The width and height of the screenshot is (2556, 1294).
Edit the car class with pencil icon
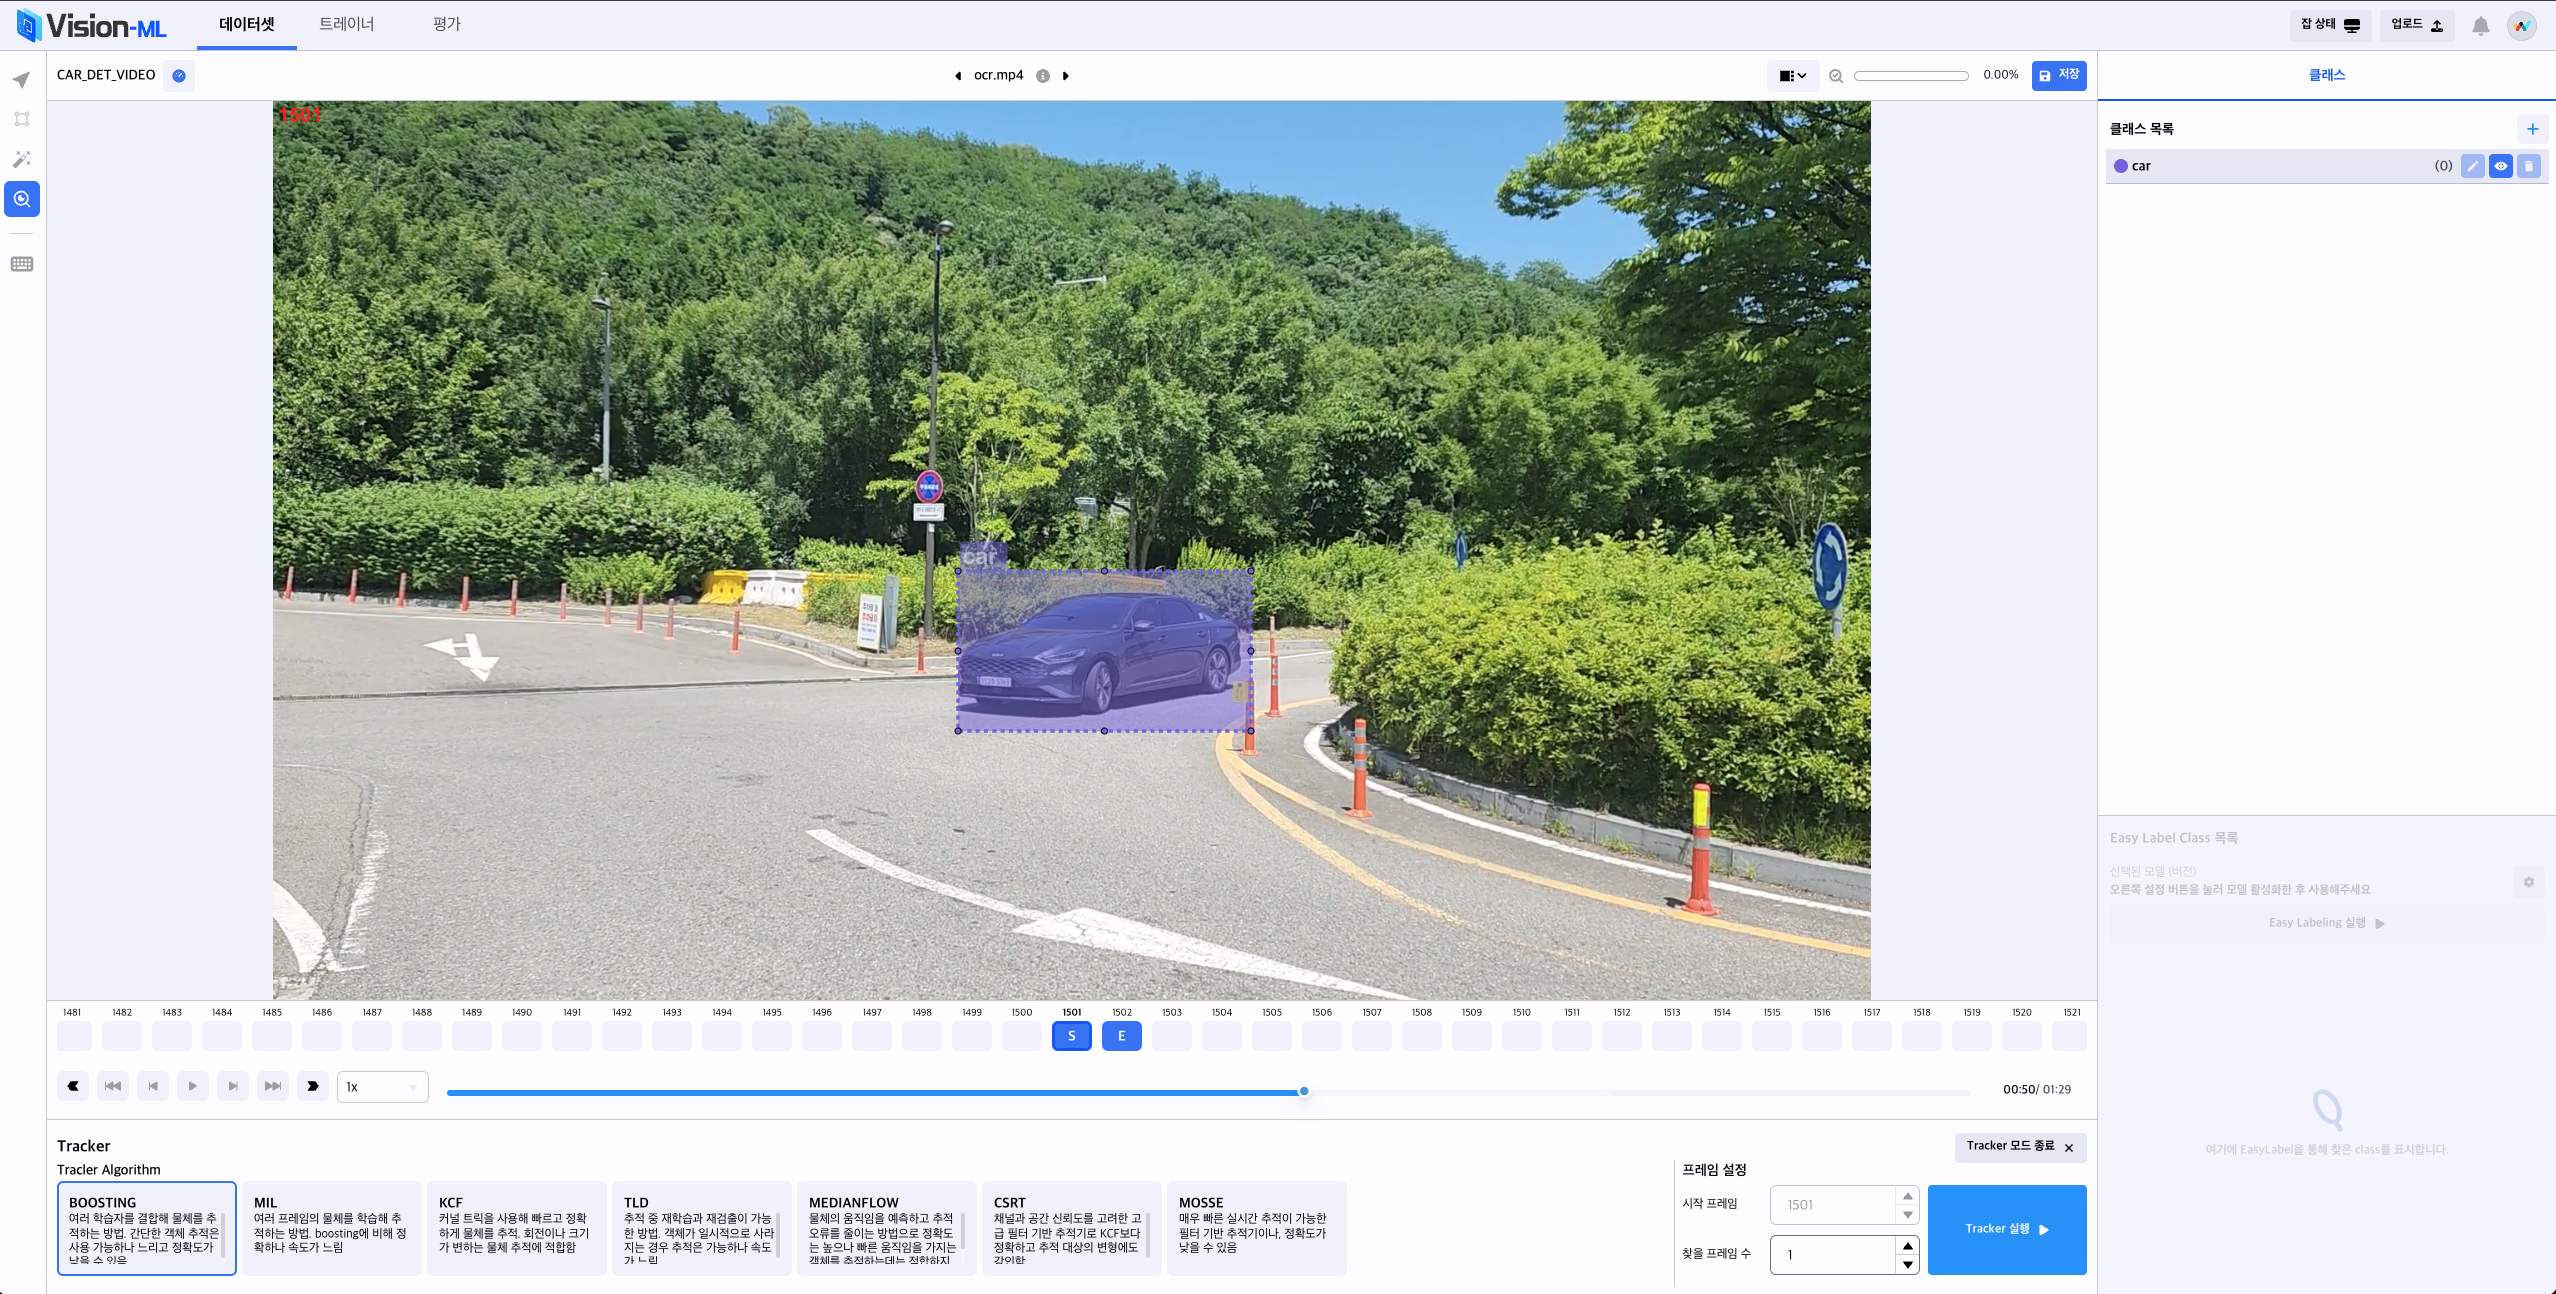pyautogui.click(x=2473, y=166)
